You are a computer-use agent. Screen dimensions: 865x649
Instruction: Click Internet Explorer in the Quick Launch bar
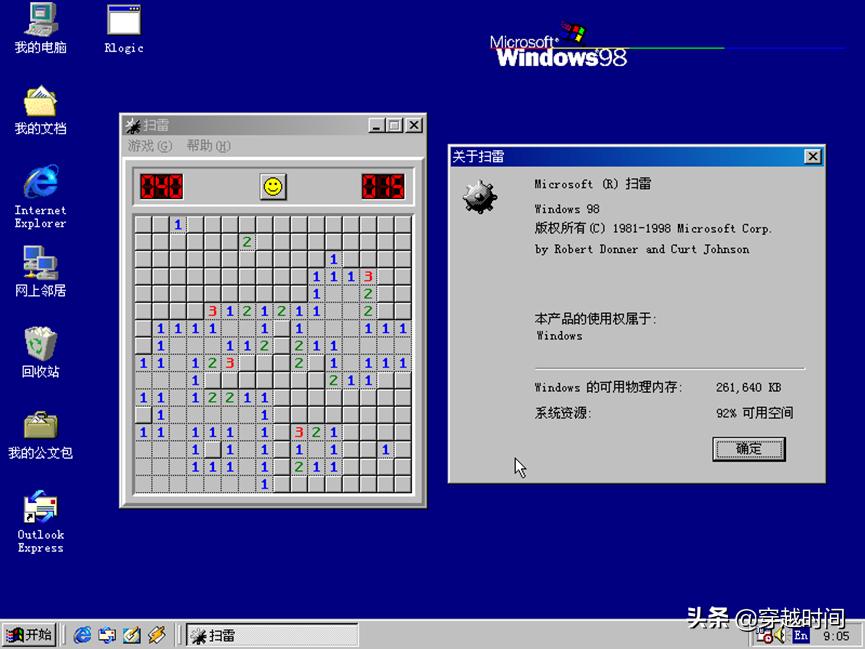82,634
